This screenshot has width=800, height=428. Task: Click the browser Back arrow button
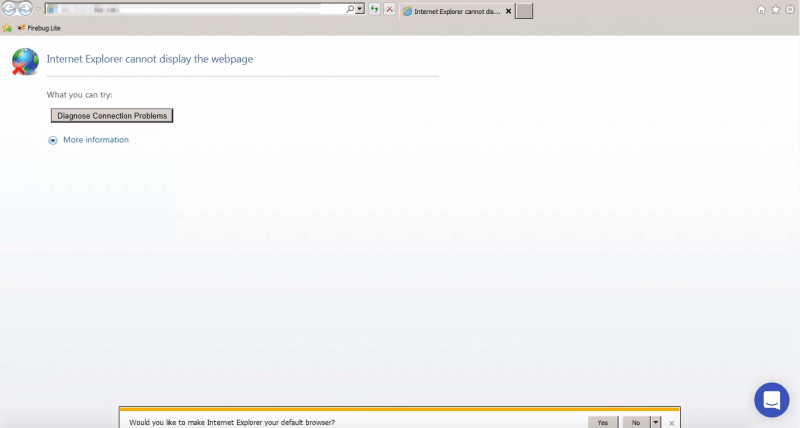(10, 9)
